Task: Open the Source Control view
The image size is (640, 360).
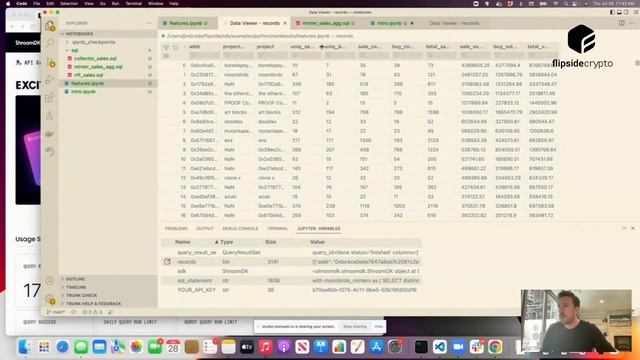Action: click(50, 62)
